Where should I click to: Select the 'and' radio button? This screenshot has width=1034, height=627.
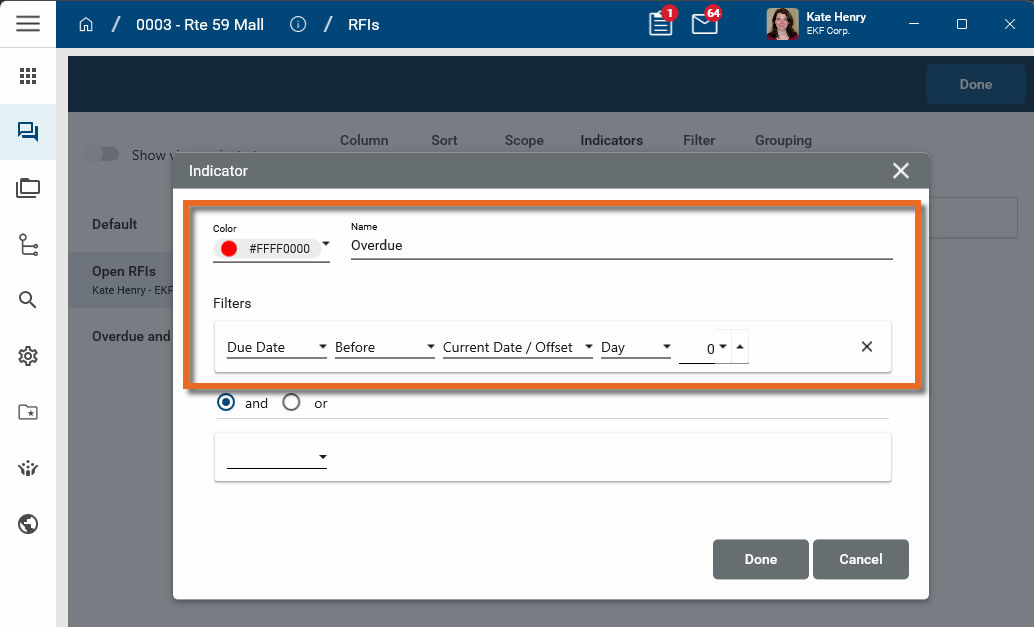(x=227, y=403)
